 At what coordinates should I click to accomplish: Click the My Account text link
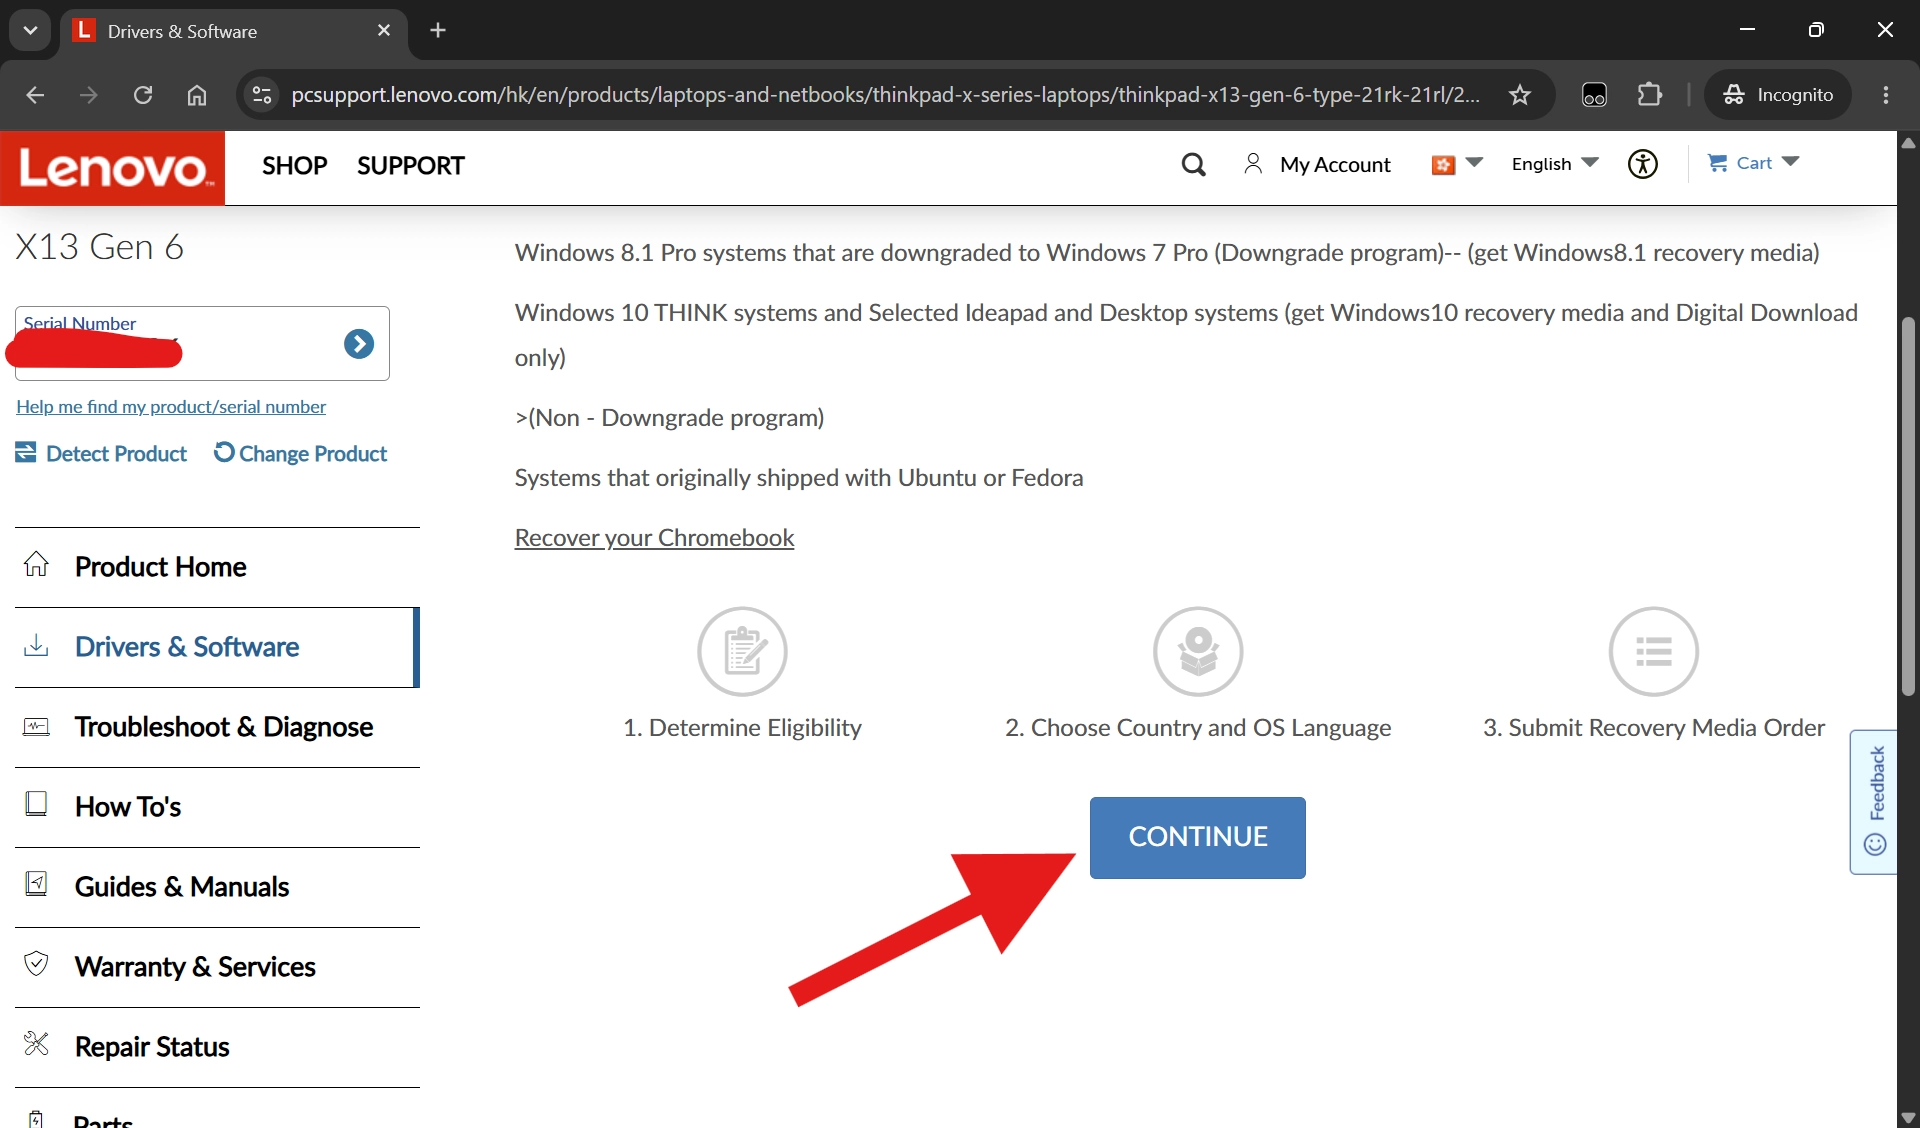click(1335, 165)
